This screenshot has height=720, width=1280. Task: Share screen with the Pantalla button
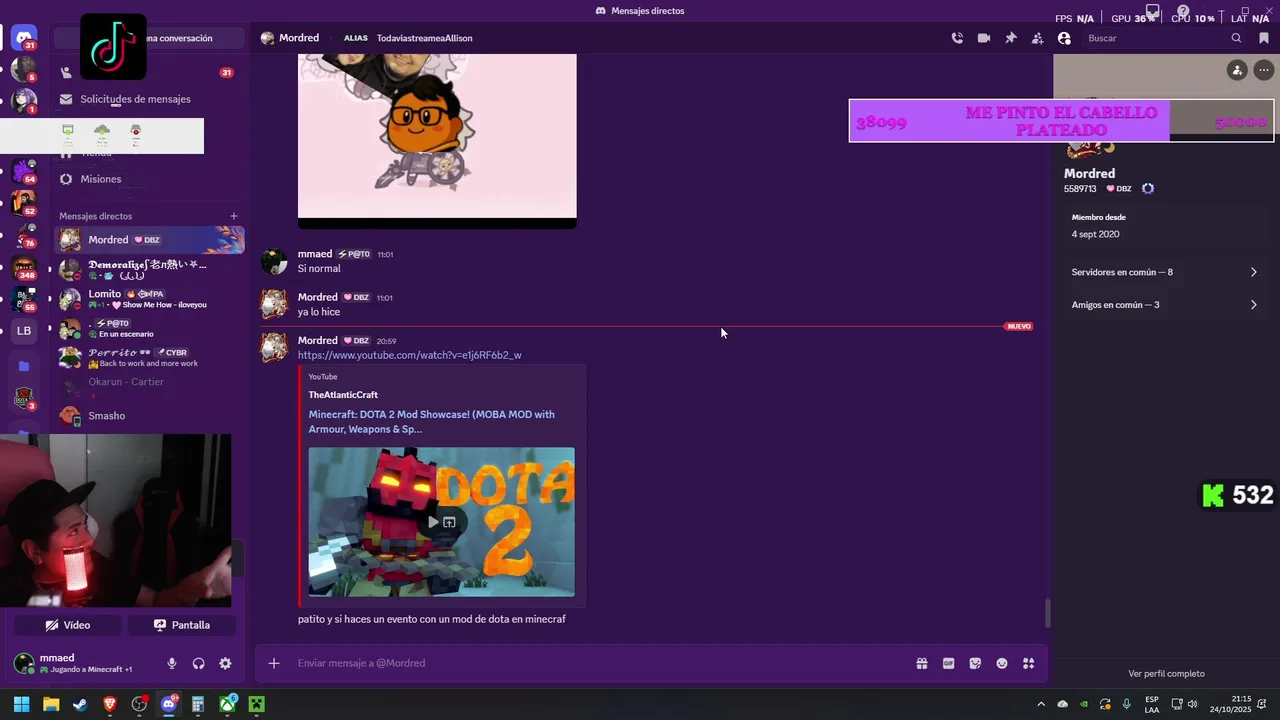click(182, 625)
